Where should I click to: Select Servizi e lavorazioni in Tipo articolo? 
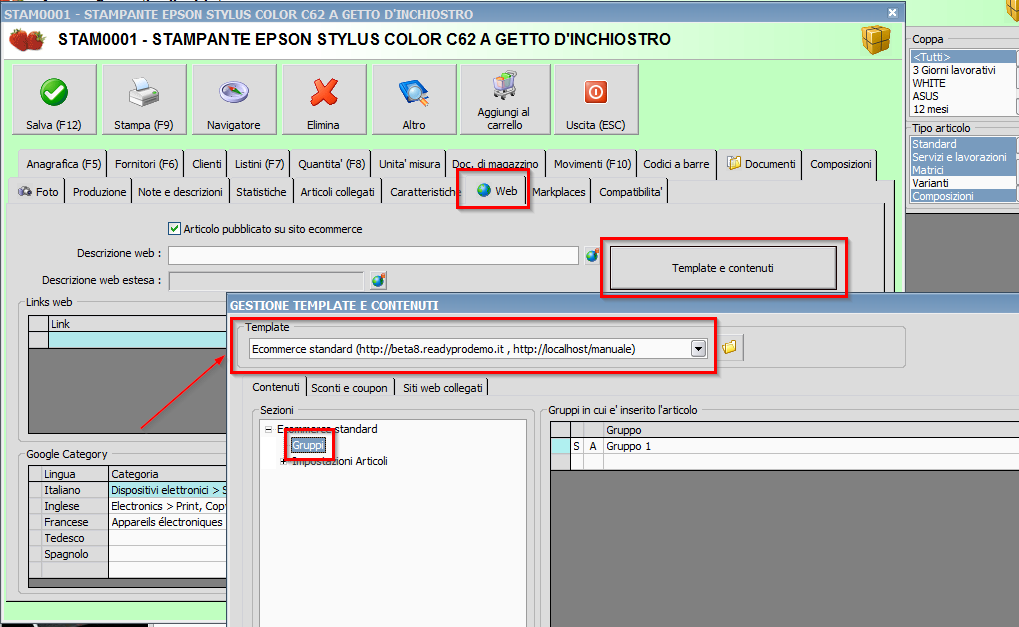[963, 157]
